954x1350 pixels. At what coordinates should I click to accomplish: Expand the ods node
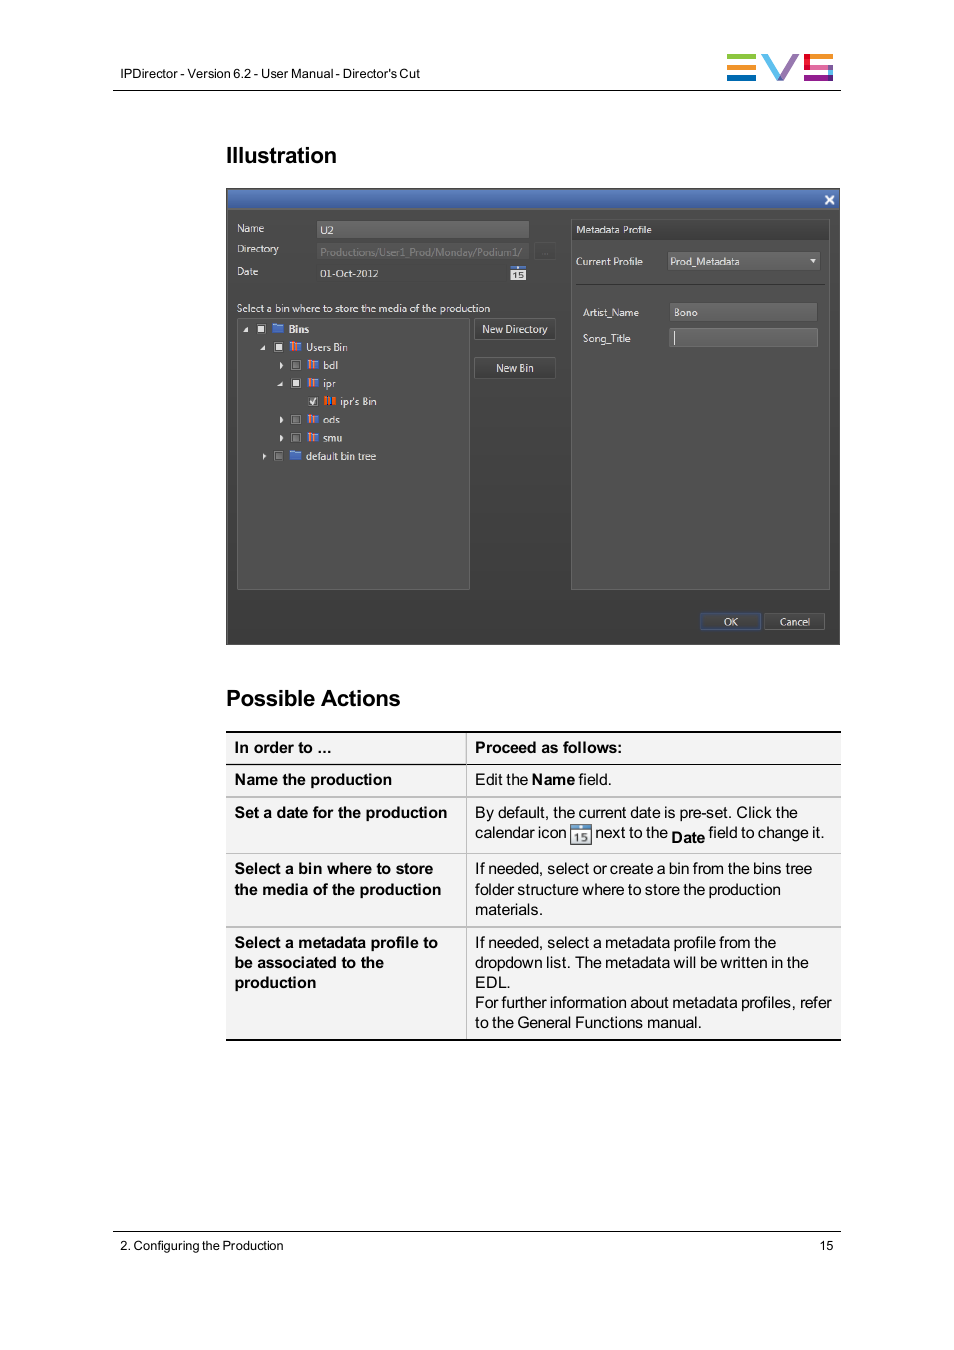281,419
